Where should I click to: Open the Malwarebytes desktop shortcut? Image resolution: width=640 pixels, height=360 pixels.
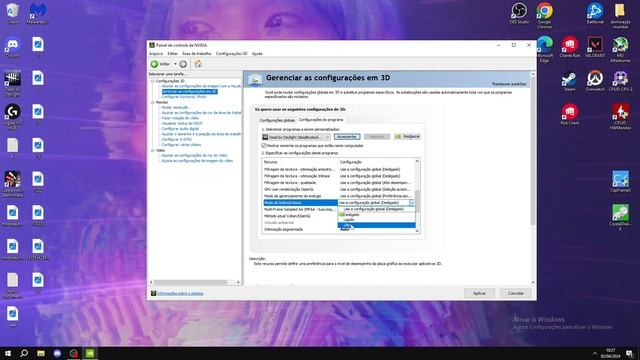(38, 12)
